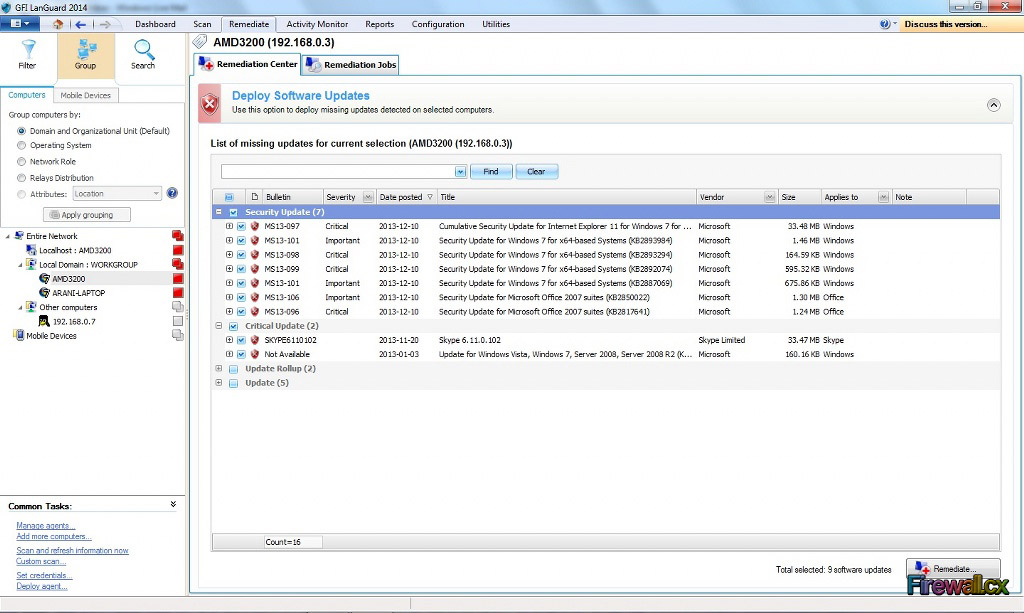Click shield icon on MS13-096 row
Screen dimensions: 1024x613
click(255, 311)
